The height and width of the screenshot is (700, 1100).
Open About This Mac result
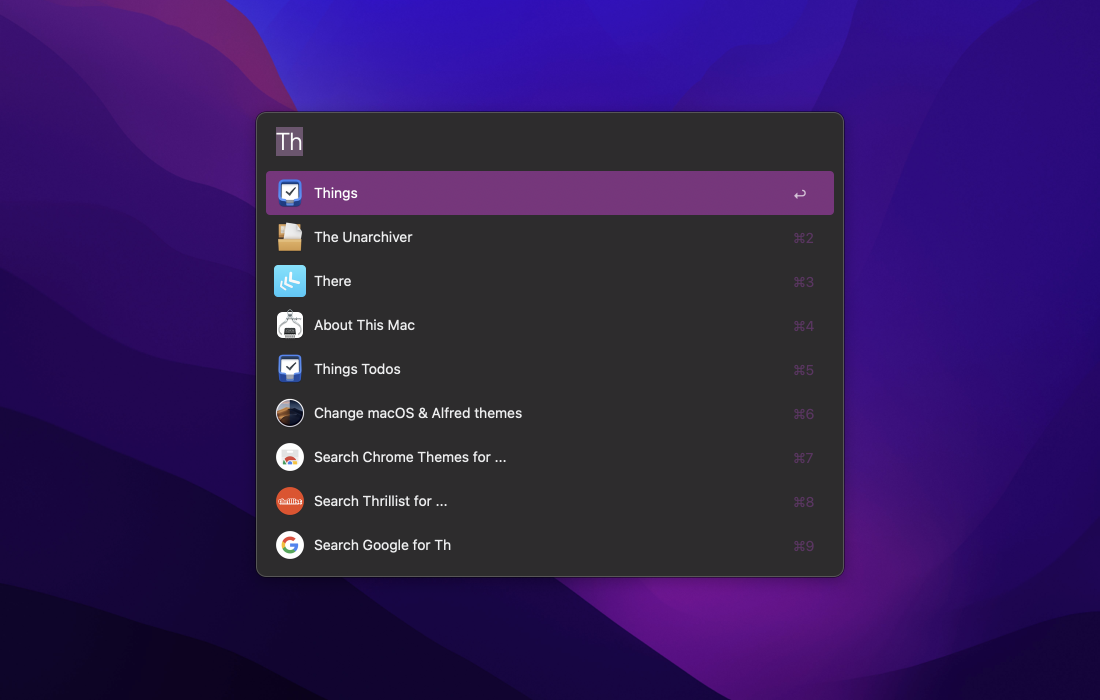(x=550, y=325)
